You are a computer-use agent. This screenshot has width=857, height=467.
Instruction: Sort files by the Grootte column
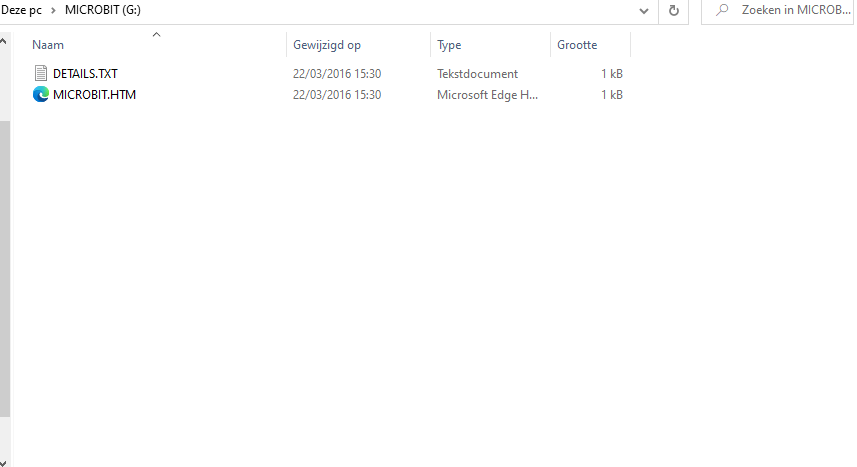click(x=577, y=45)
